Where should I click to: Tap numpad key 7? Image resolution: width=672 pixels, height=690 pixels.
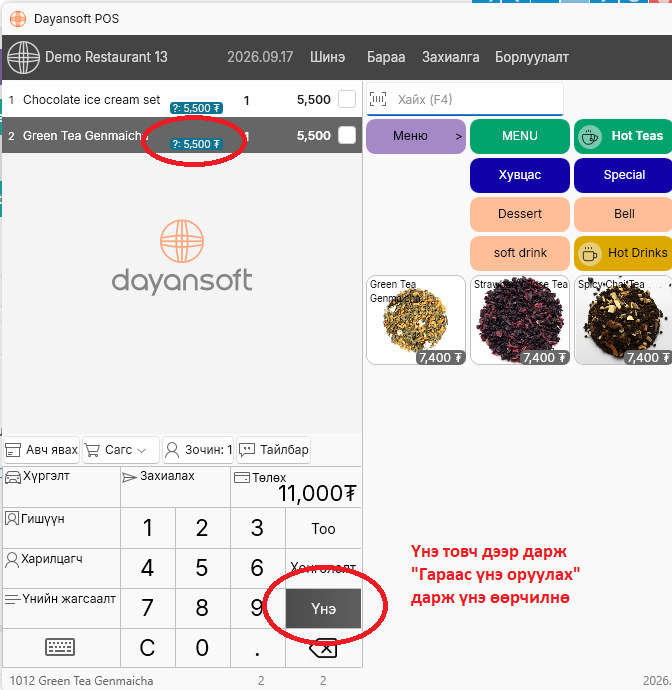click(x=148, y=608)
